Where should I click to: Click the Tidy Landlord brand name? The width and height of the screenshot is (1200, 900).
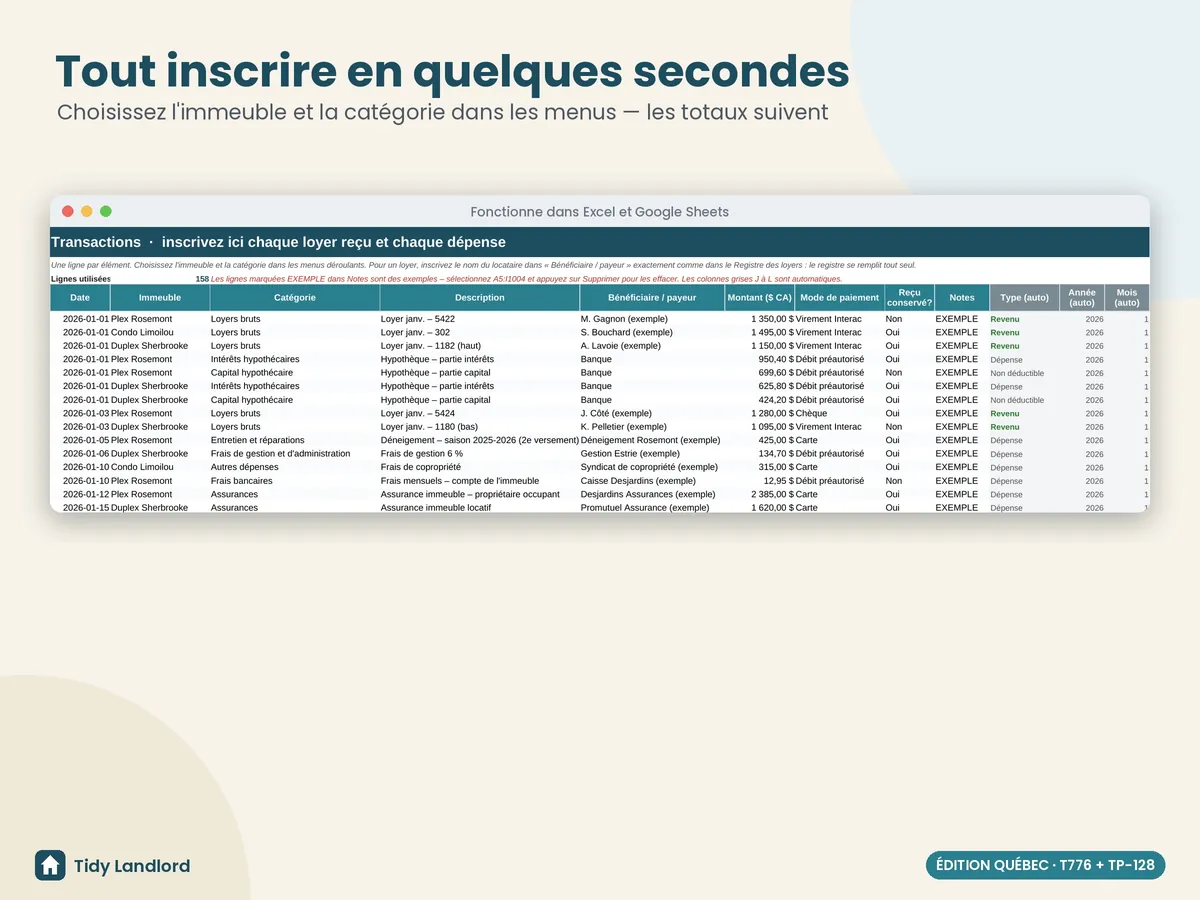132,866
